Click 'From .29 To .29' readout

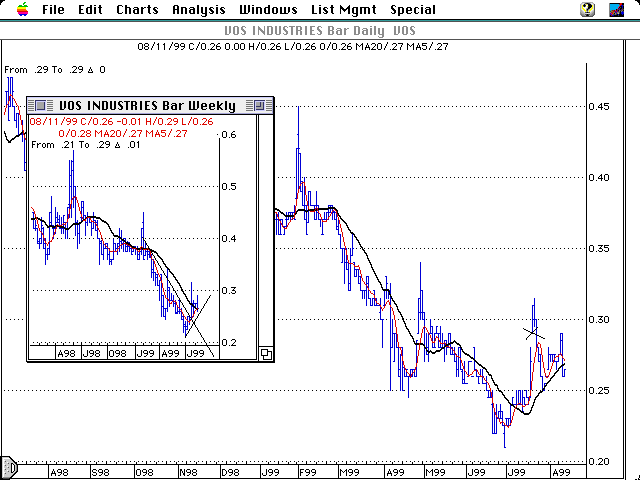click(55, 70)
